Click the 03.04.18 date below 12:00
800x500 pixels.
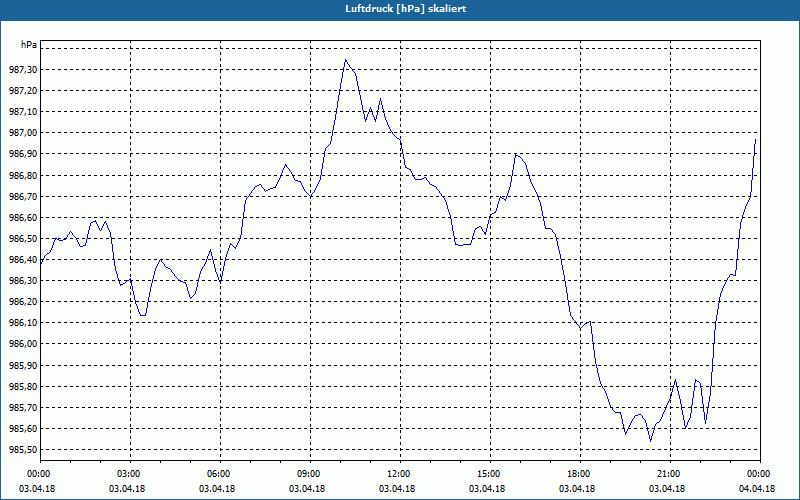(397, 489)
